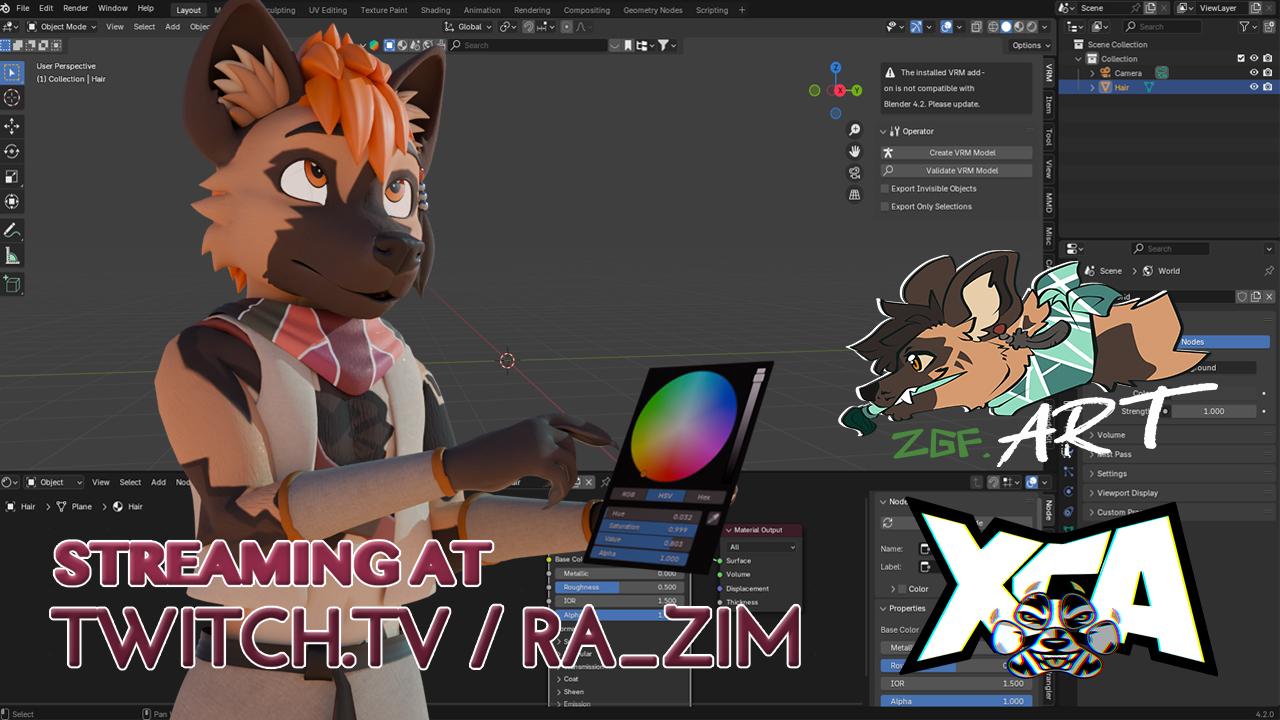
Task: Expand the Camera item in outliner
Action: point(1093,73)
